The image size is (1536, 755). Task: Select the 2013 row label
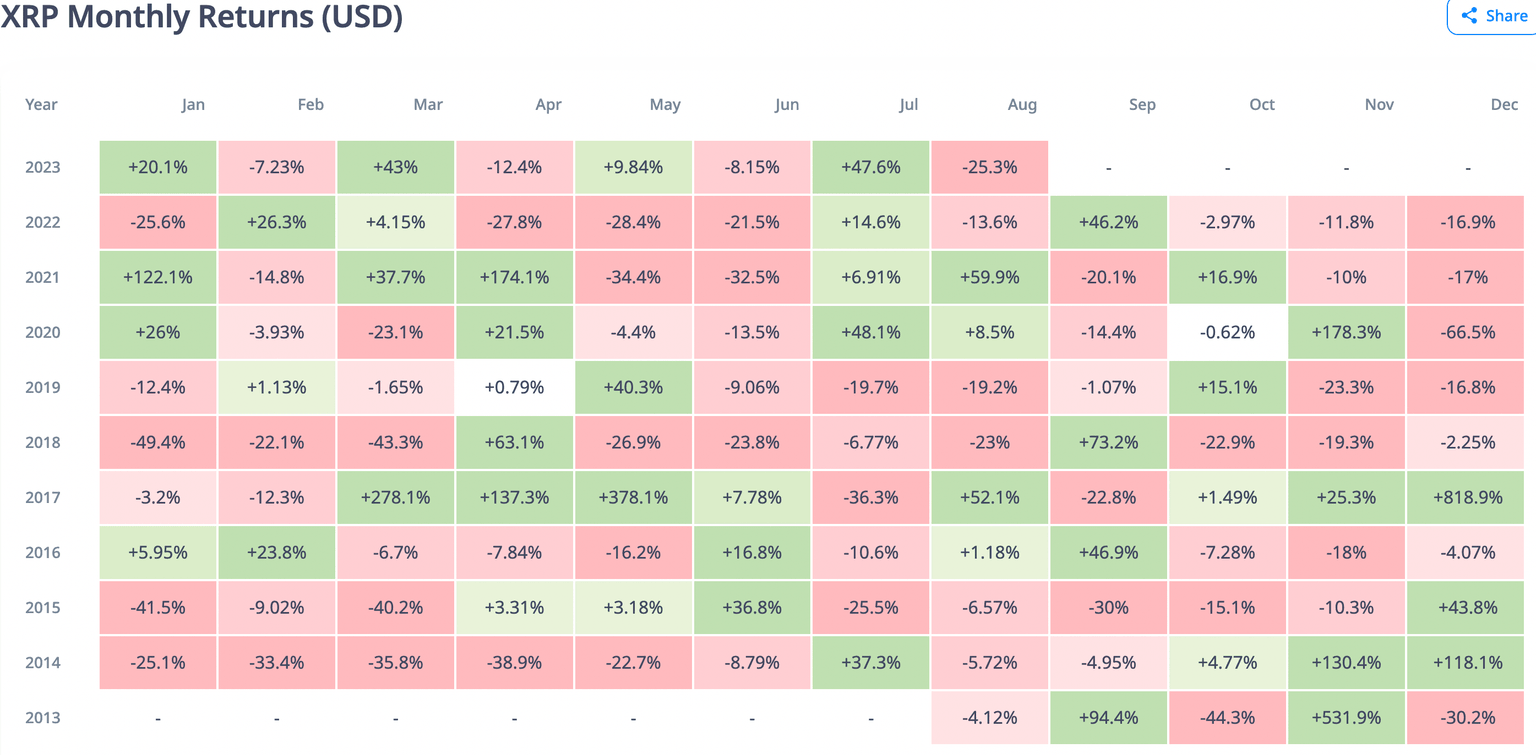pos(42,717)
